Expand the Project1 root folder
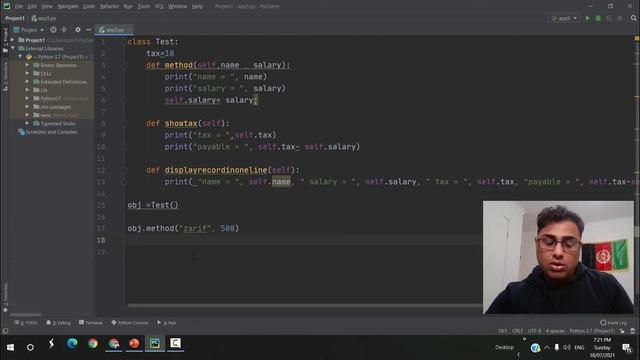The width and height of the screenshot is (640, 360). [x=13, y=40]
